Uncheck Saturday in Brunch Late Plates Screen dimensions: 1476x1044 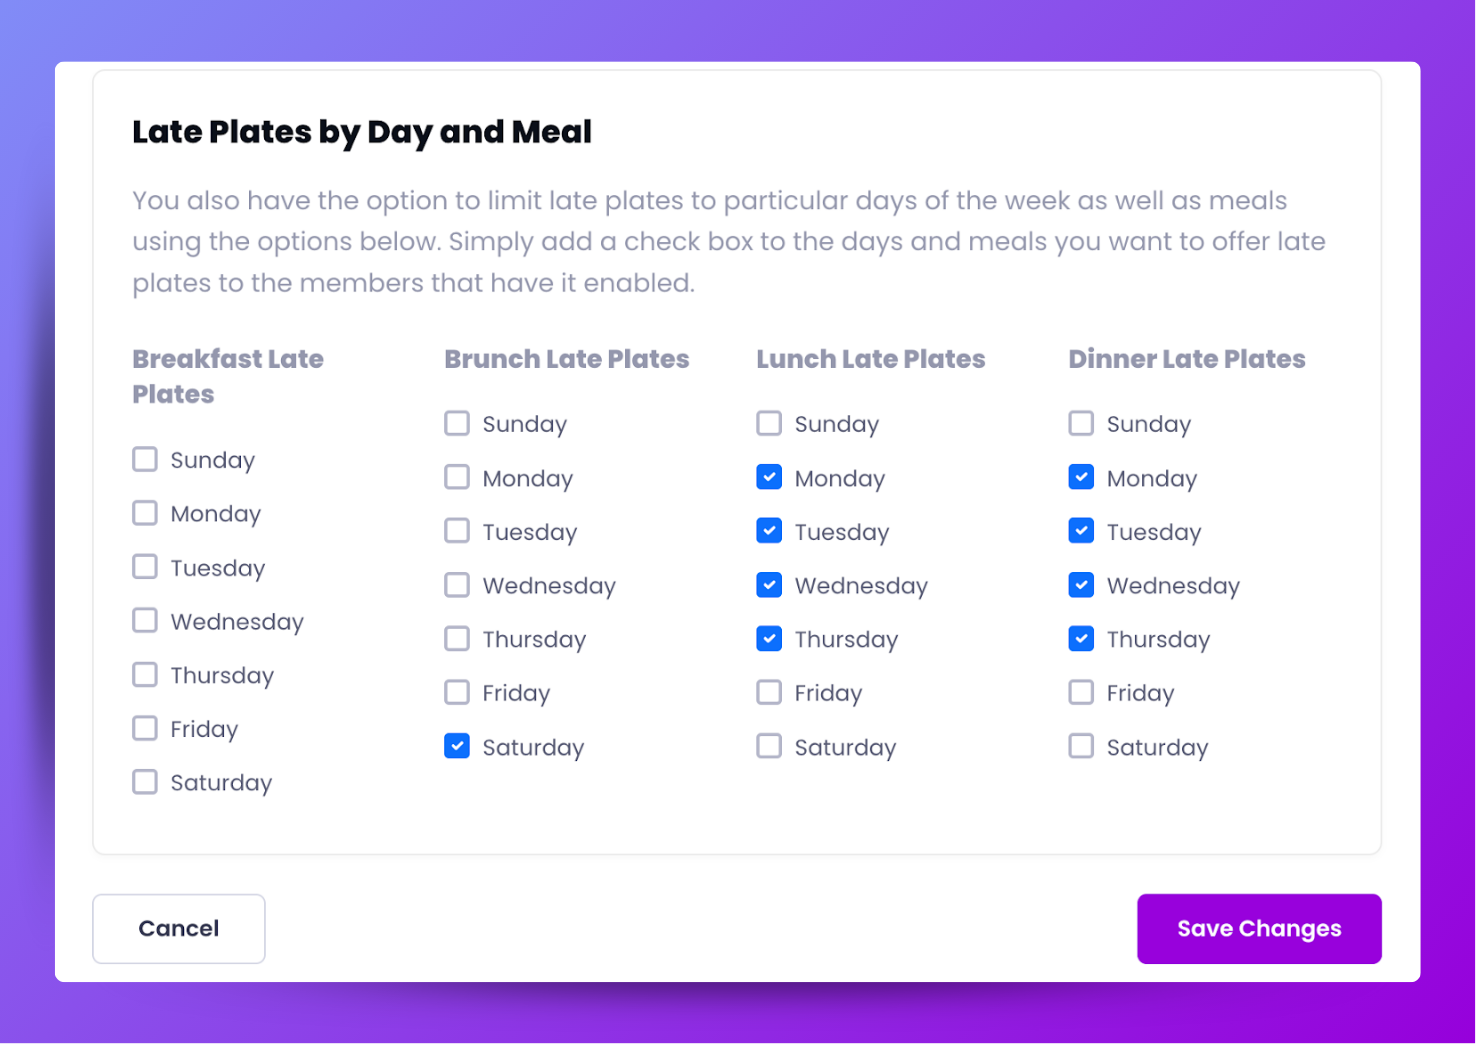457,746
